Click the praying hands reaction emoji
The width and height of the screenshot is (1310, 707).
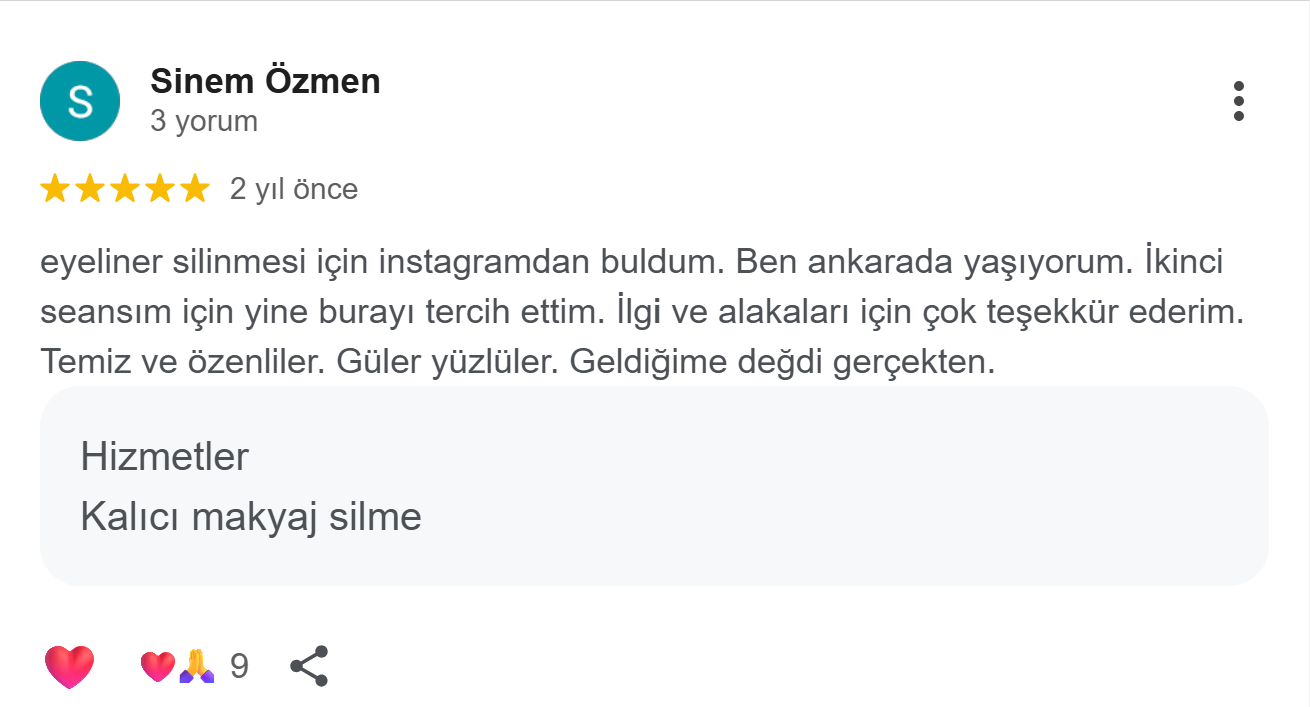click(196, 666)
